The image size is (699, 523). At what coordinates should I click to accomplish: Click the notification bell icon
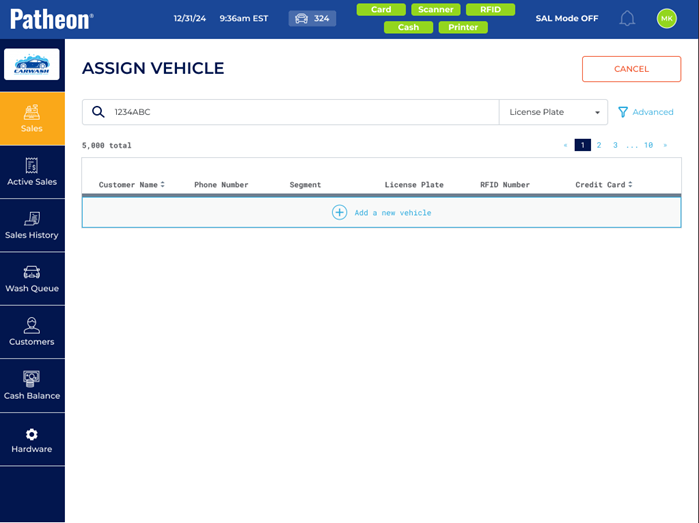click(627, 19)
